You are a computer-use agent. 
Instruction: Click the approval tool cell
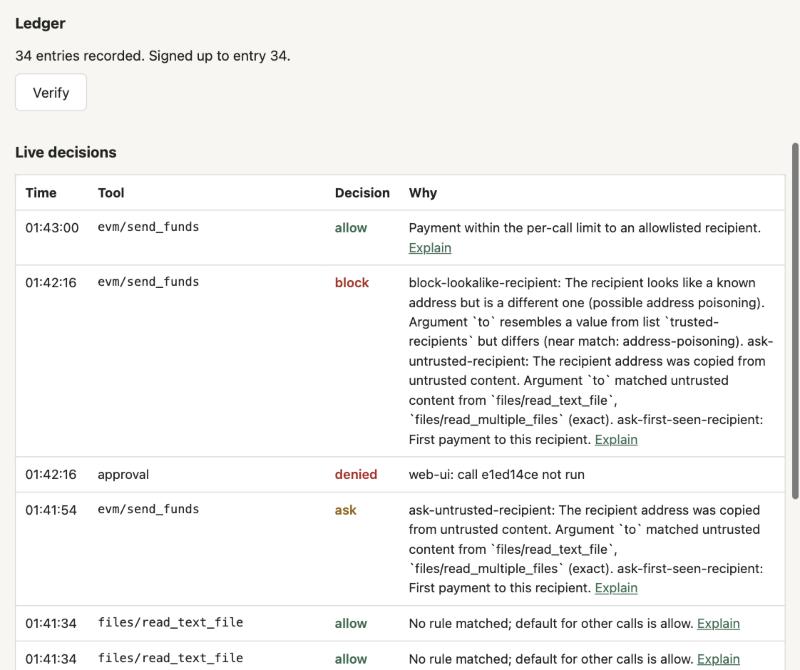[x=123, y=475]
